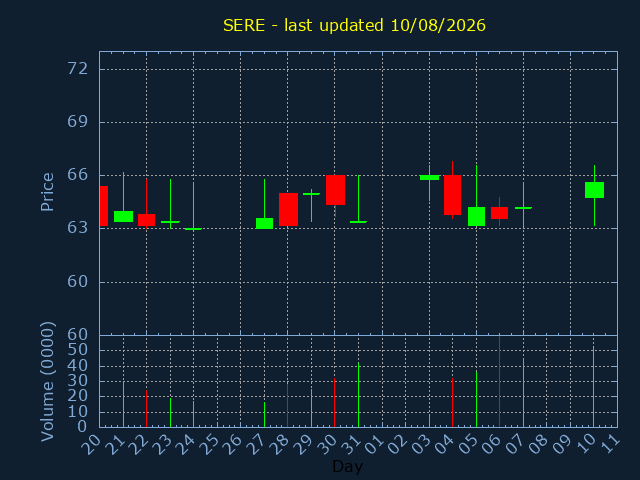Click the chart title SERE last updated
Image resolution: width=640 pixels, height=480 pixels.
coord(354,25)
